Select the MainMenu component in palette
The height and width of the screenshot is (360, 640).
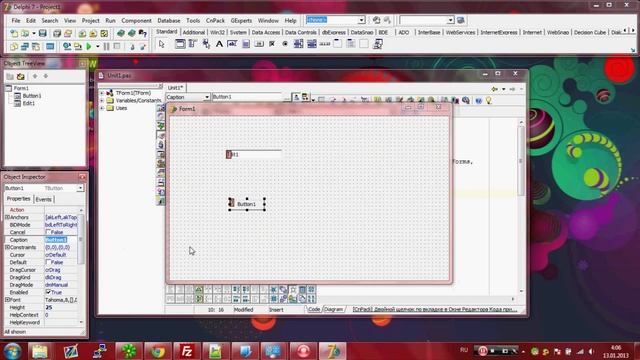click(193, 44)
